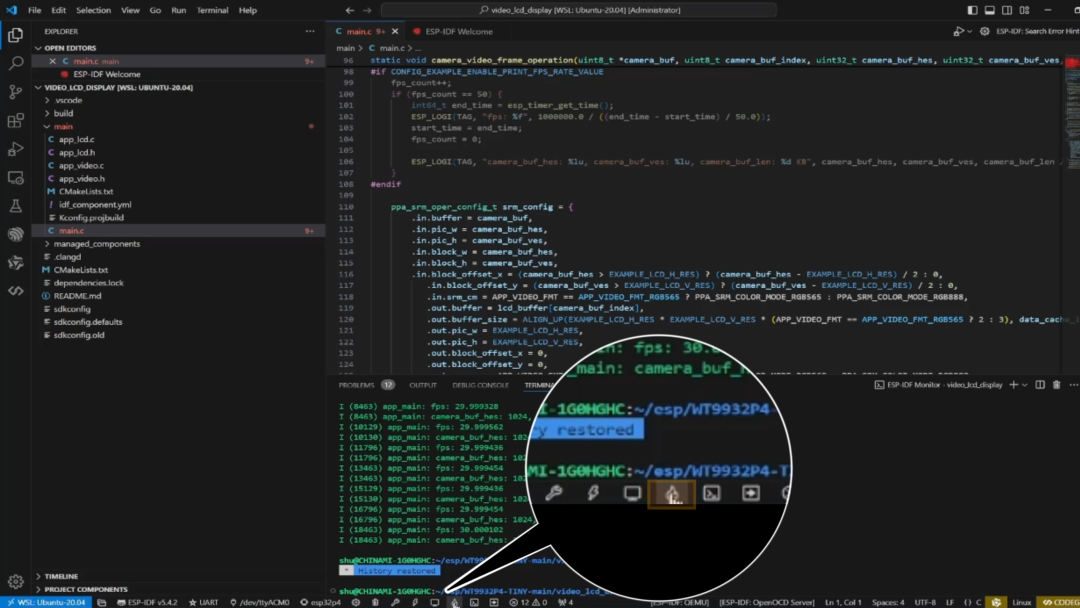Open the Extensions view
This screenshot has width=1080, height=608.
(15, 120)
